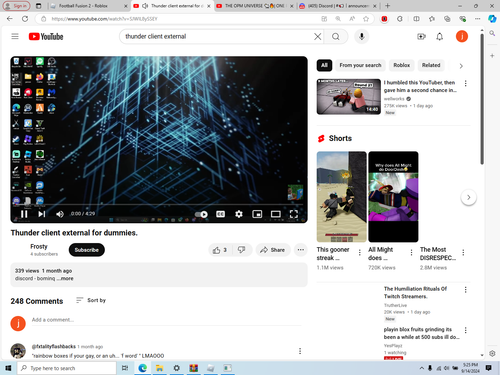
Task: Click the Type here to search box
Action: point(67,368)
